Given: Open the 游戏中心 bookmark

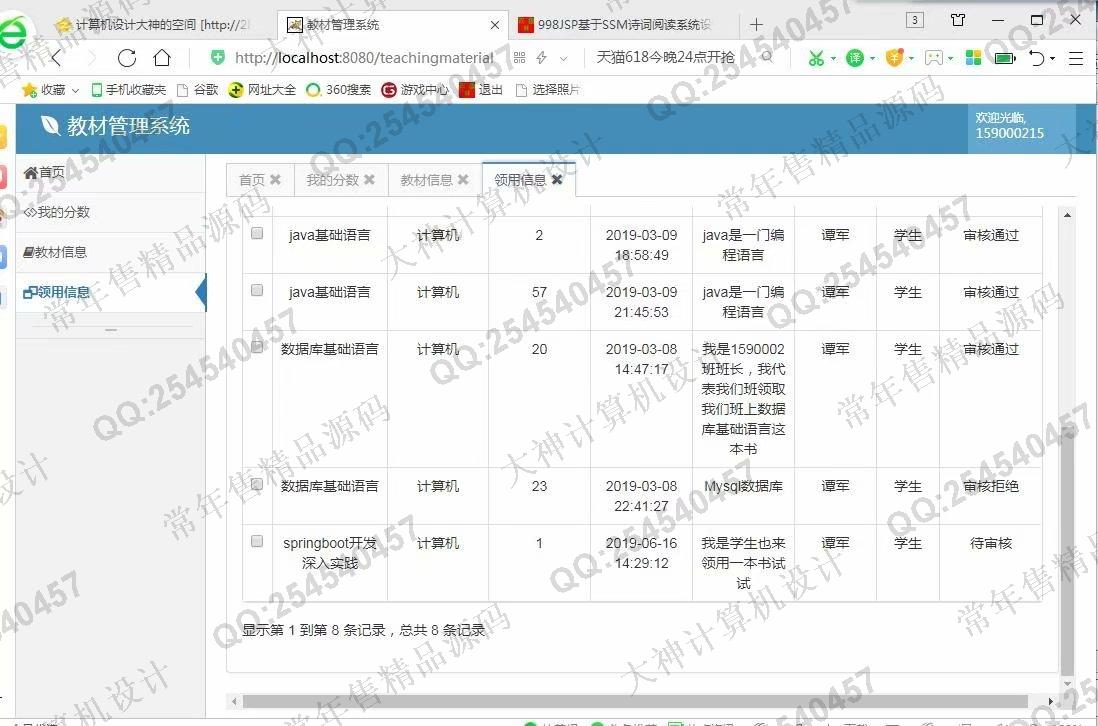Looking at the screenshot, I should [415, 90].
